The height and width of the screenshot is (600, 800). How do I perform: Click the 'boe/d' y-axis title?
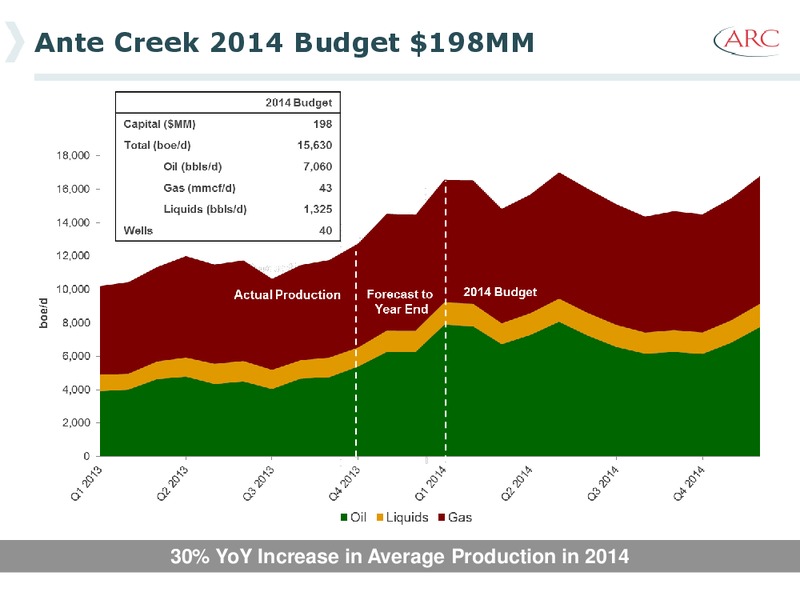coord(43,313)
